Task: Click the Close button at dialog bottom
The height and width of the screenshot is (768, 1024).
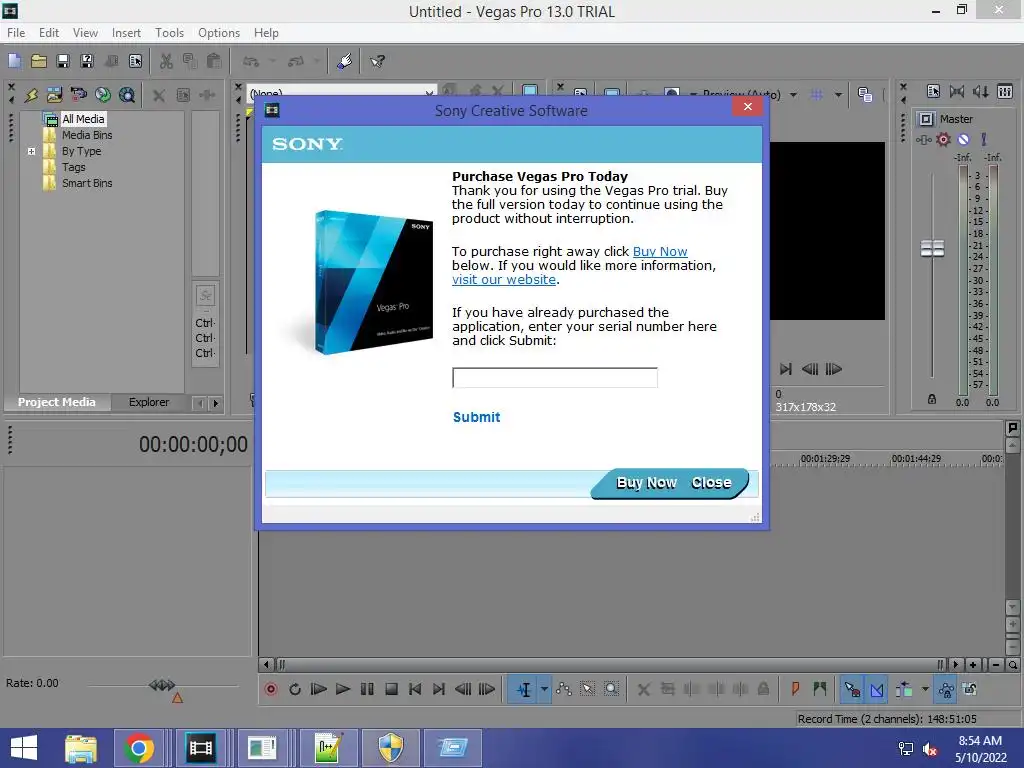Action: [711, 483]
